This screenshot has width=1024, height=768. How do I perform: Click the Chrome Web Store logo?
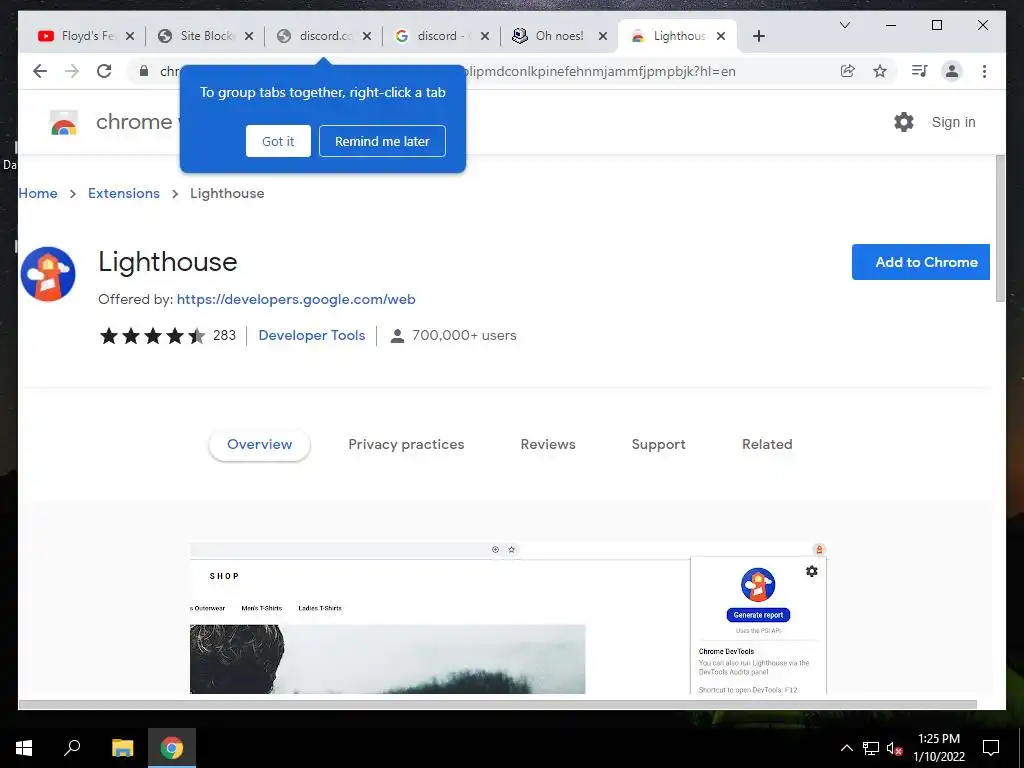(x=64, y=122)
